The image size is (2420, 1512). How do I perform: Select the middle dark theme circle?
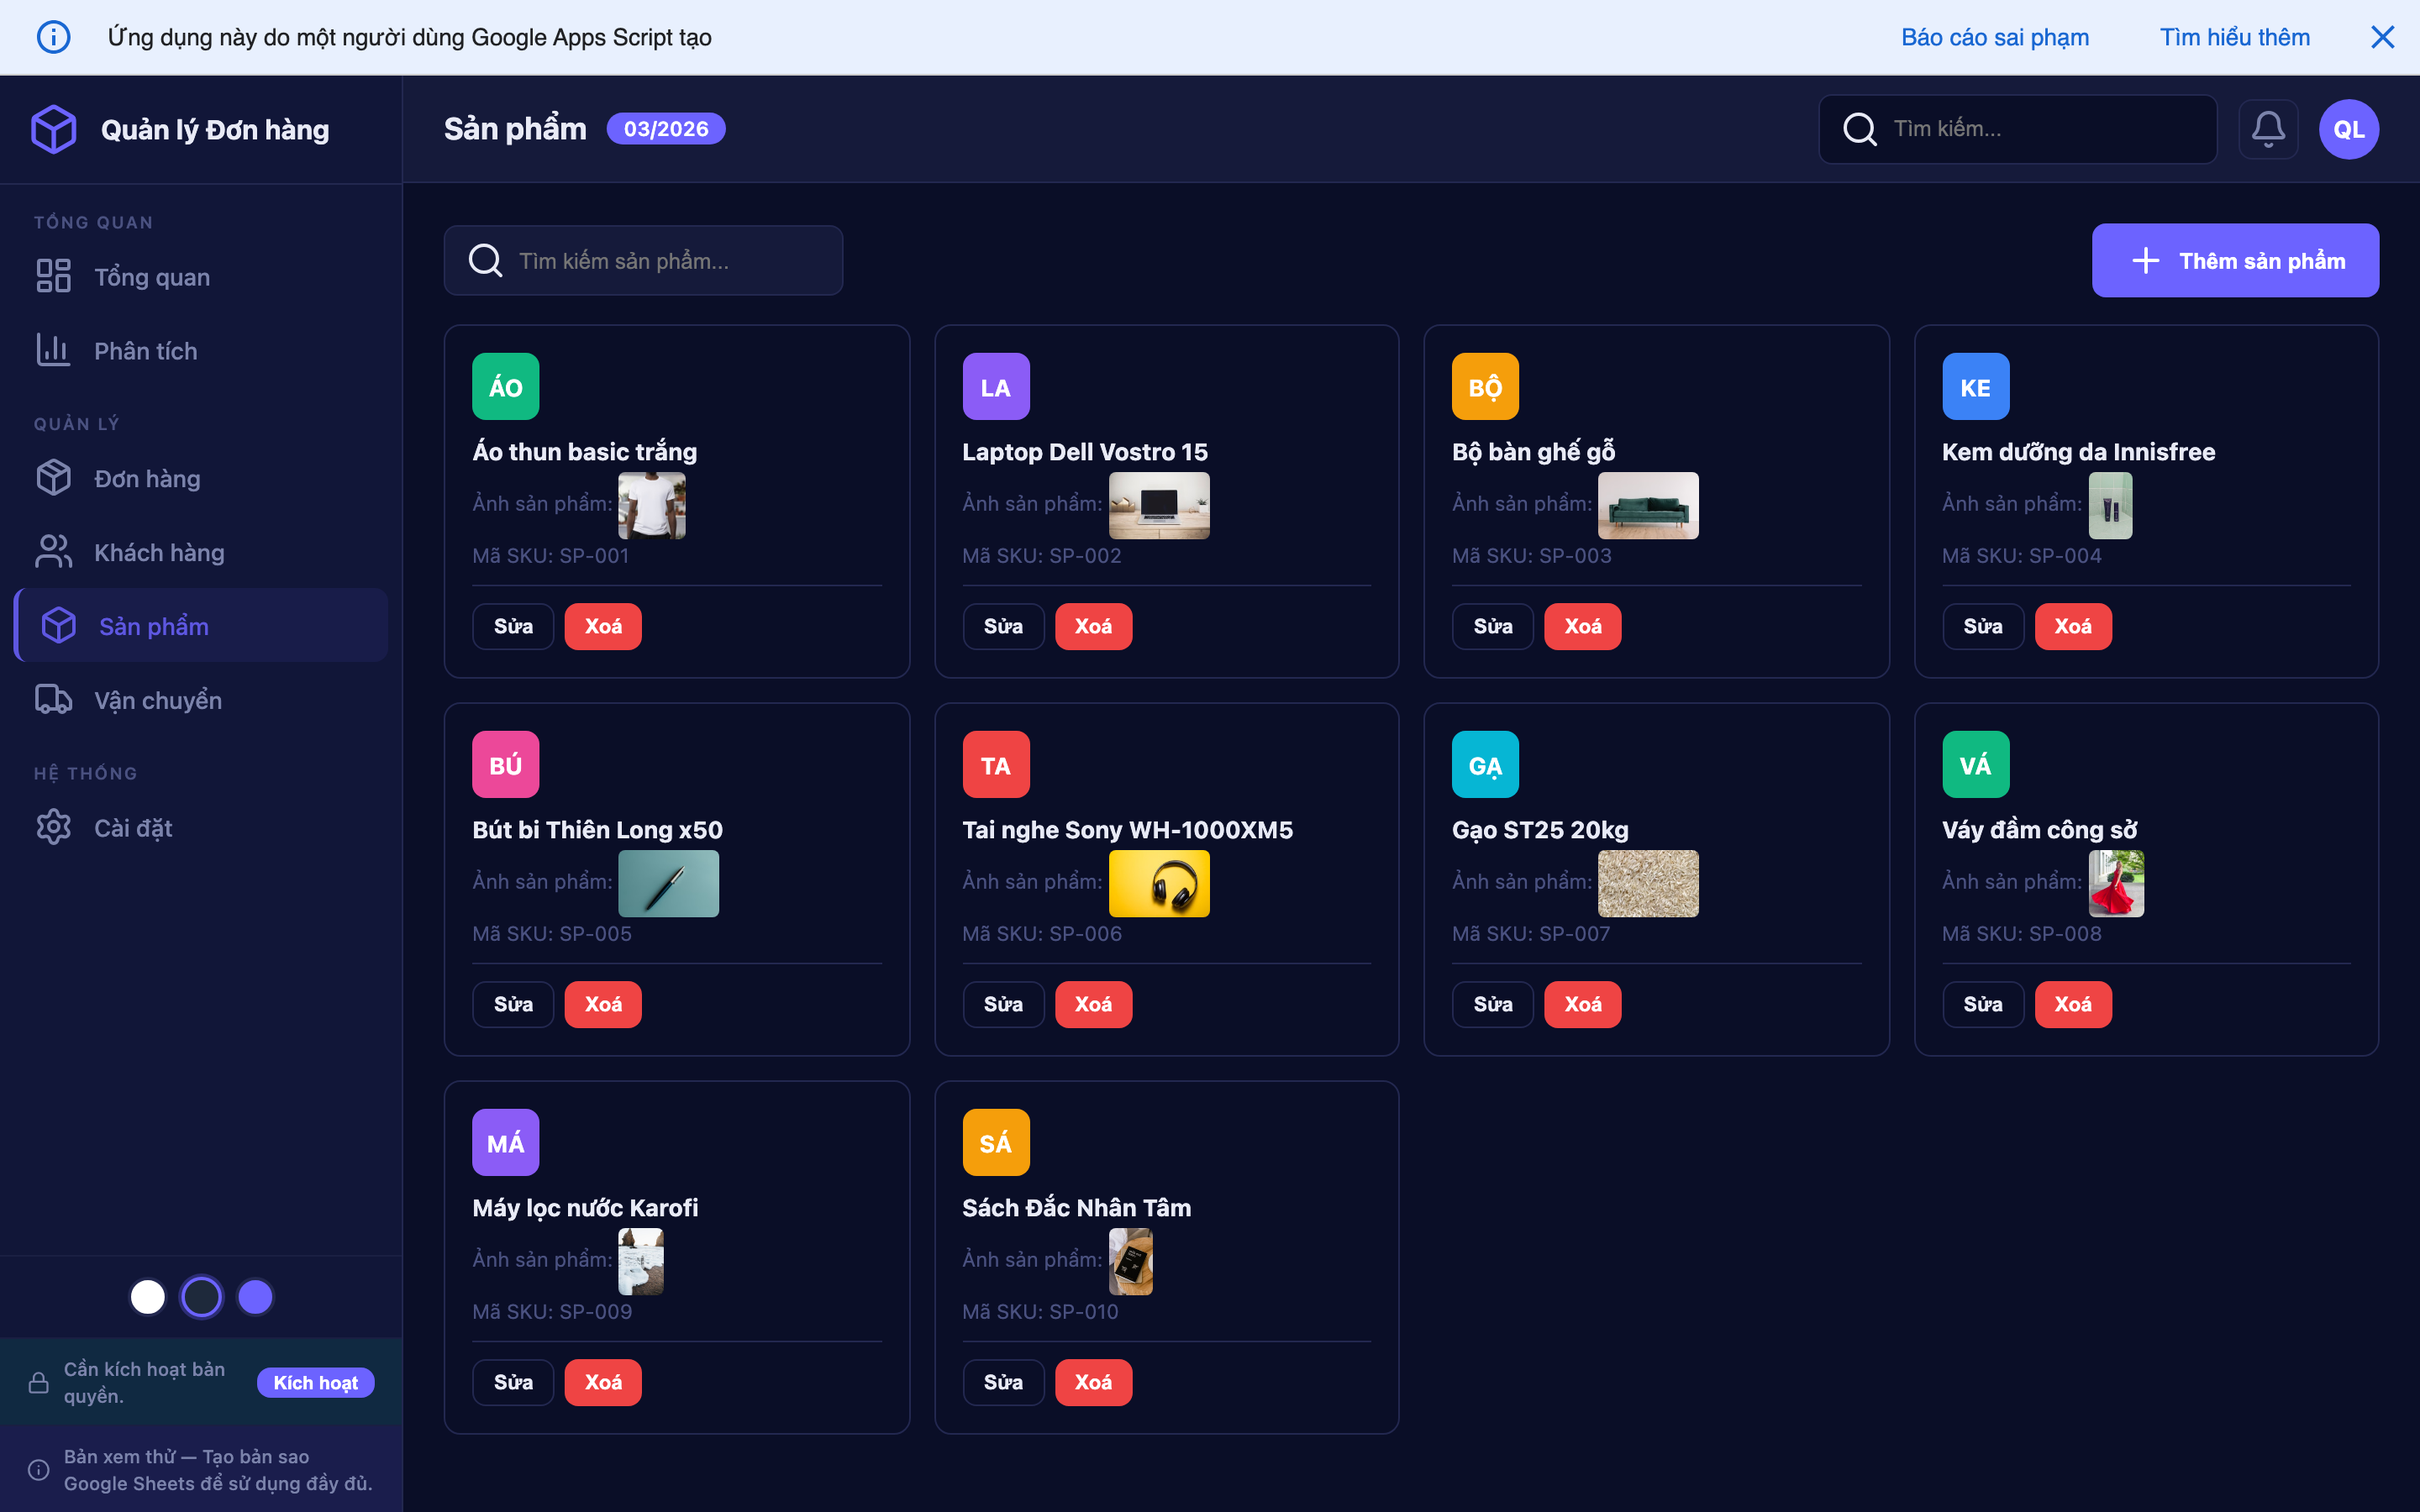[201, 1296]
